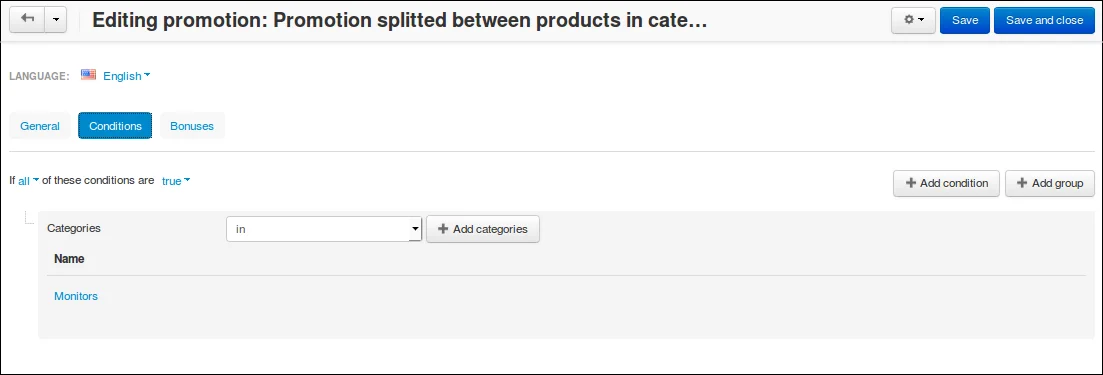The width and height of the screenshot is (1103, 375).
Task: Click the plus Add condition button
Action: click(x=946, y=183)
